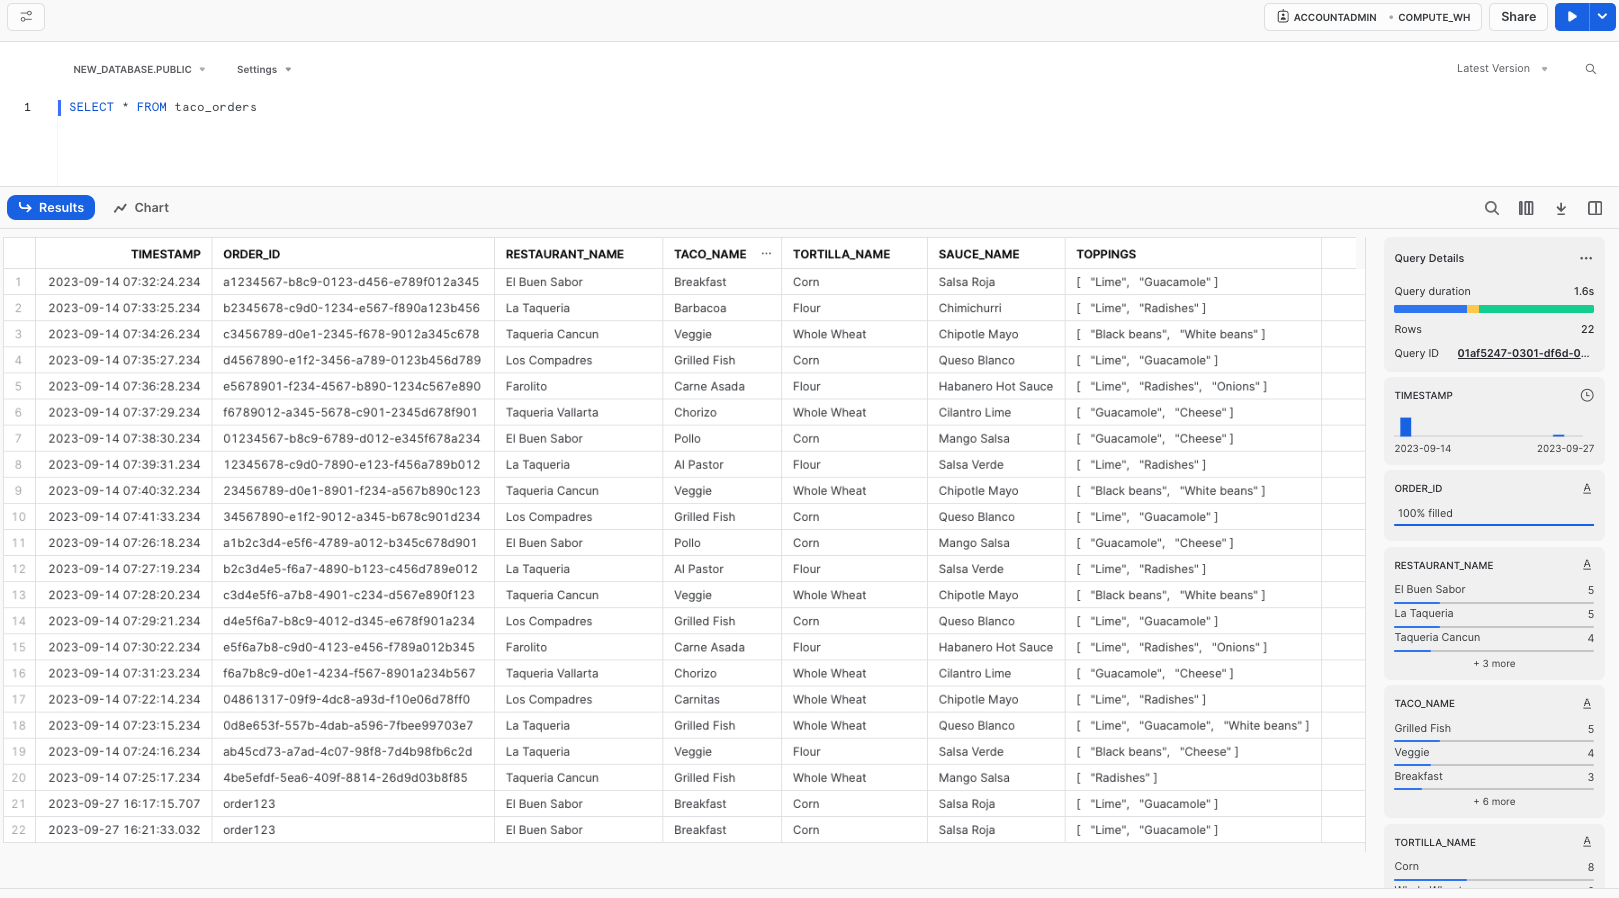
Task: Click the search icon in the editor header
Action: (x=1590, y=69)
